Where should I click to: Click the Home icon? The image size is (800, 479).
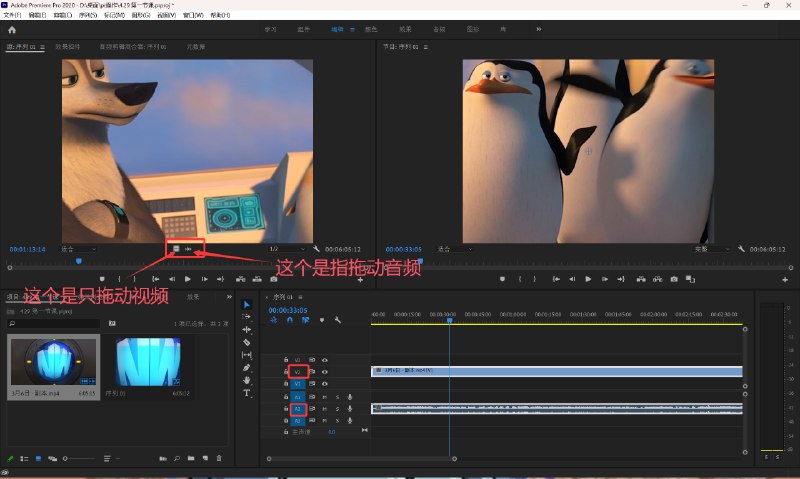coord(12,30)
